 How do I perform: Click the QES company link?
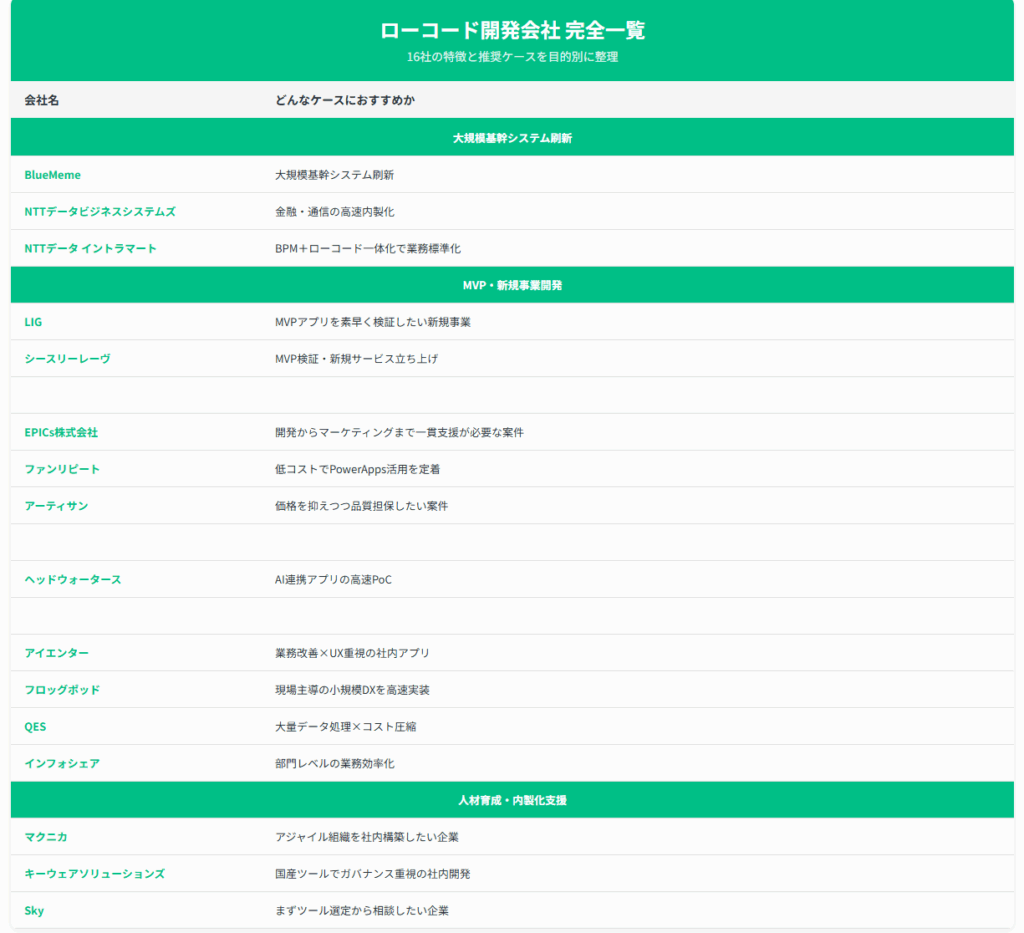pos(35,727)
